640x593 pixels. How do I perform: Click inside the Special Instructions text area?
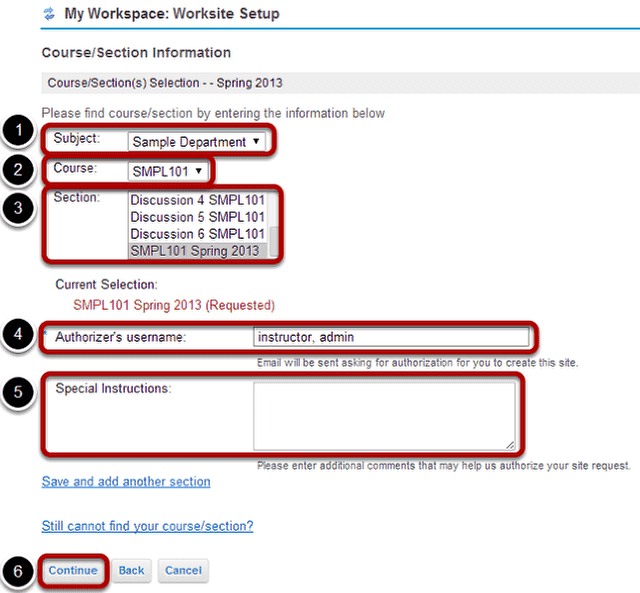tap(384, 416)
